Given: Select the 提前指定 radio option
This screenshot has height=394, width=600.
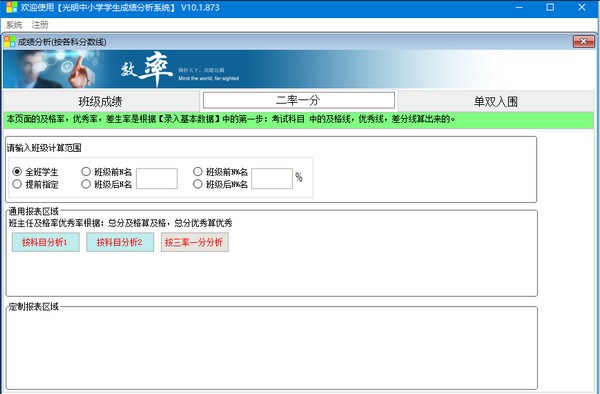Looking at the screenshot, I should tap(35, 184).
